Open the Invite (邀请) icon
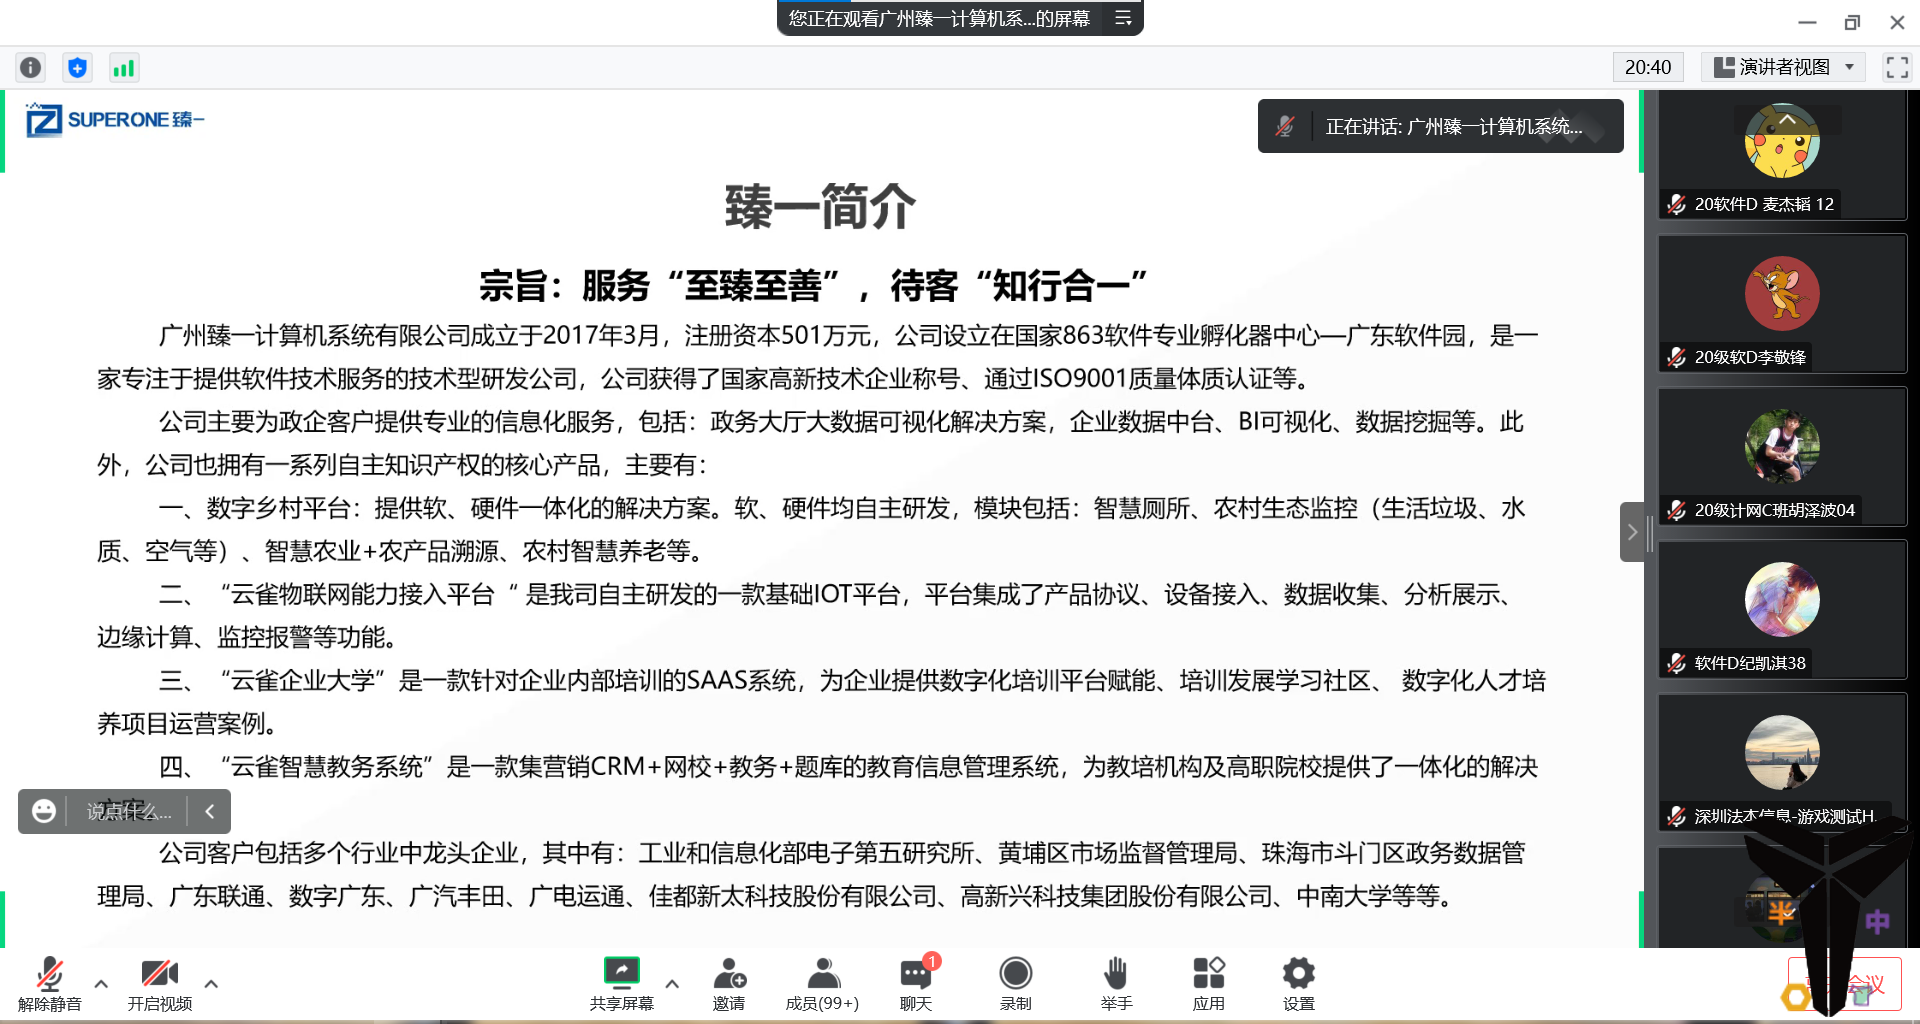 coord(729,983)
